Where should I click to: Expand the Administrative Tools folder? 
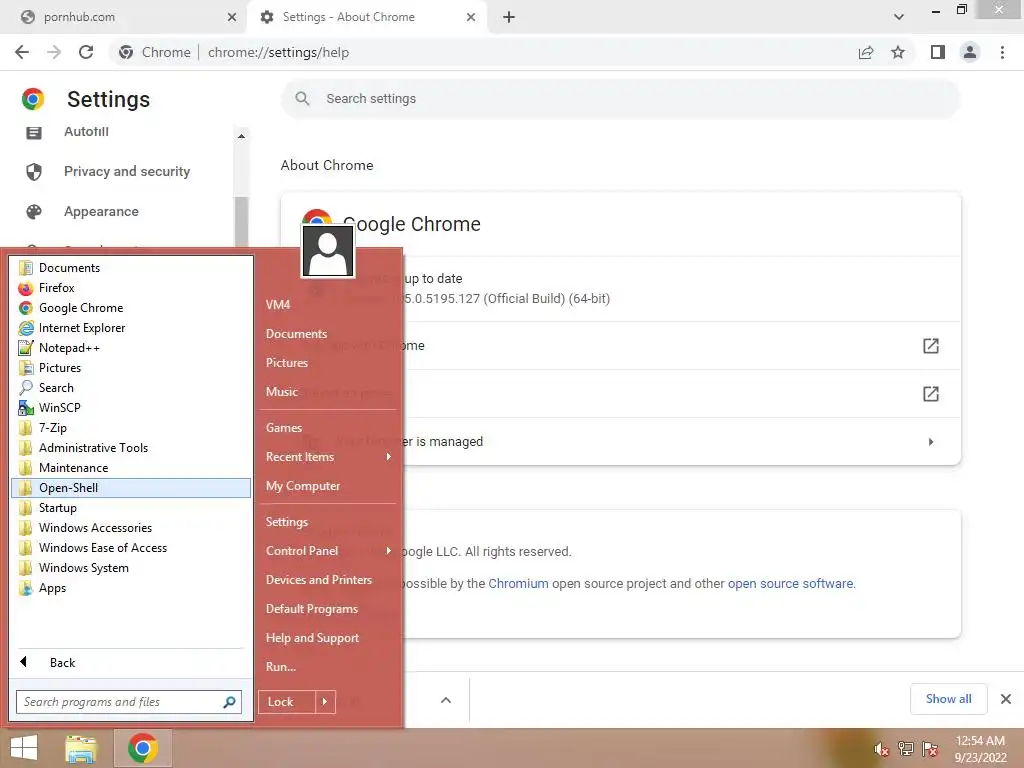click(131, 447)
